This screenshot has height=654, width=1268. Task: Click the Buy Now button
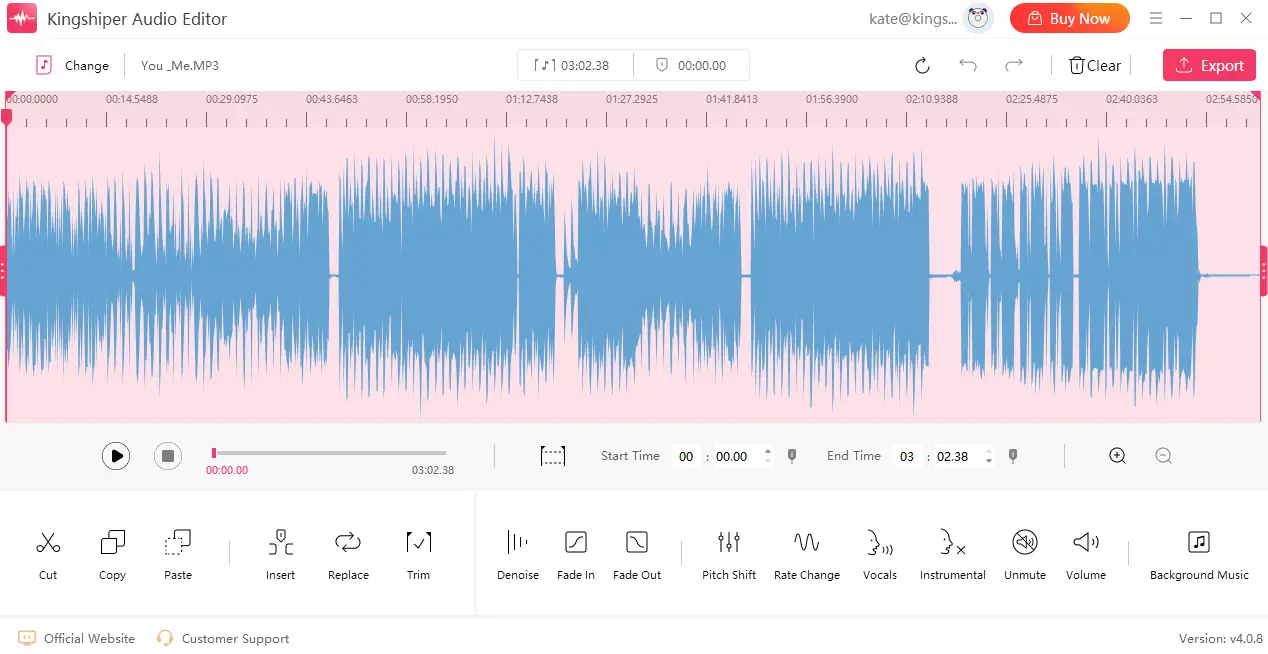pos(1069,18)
